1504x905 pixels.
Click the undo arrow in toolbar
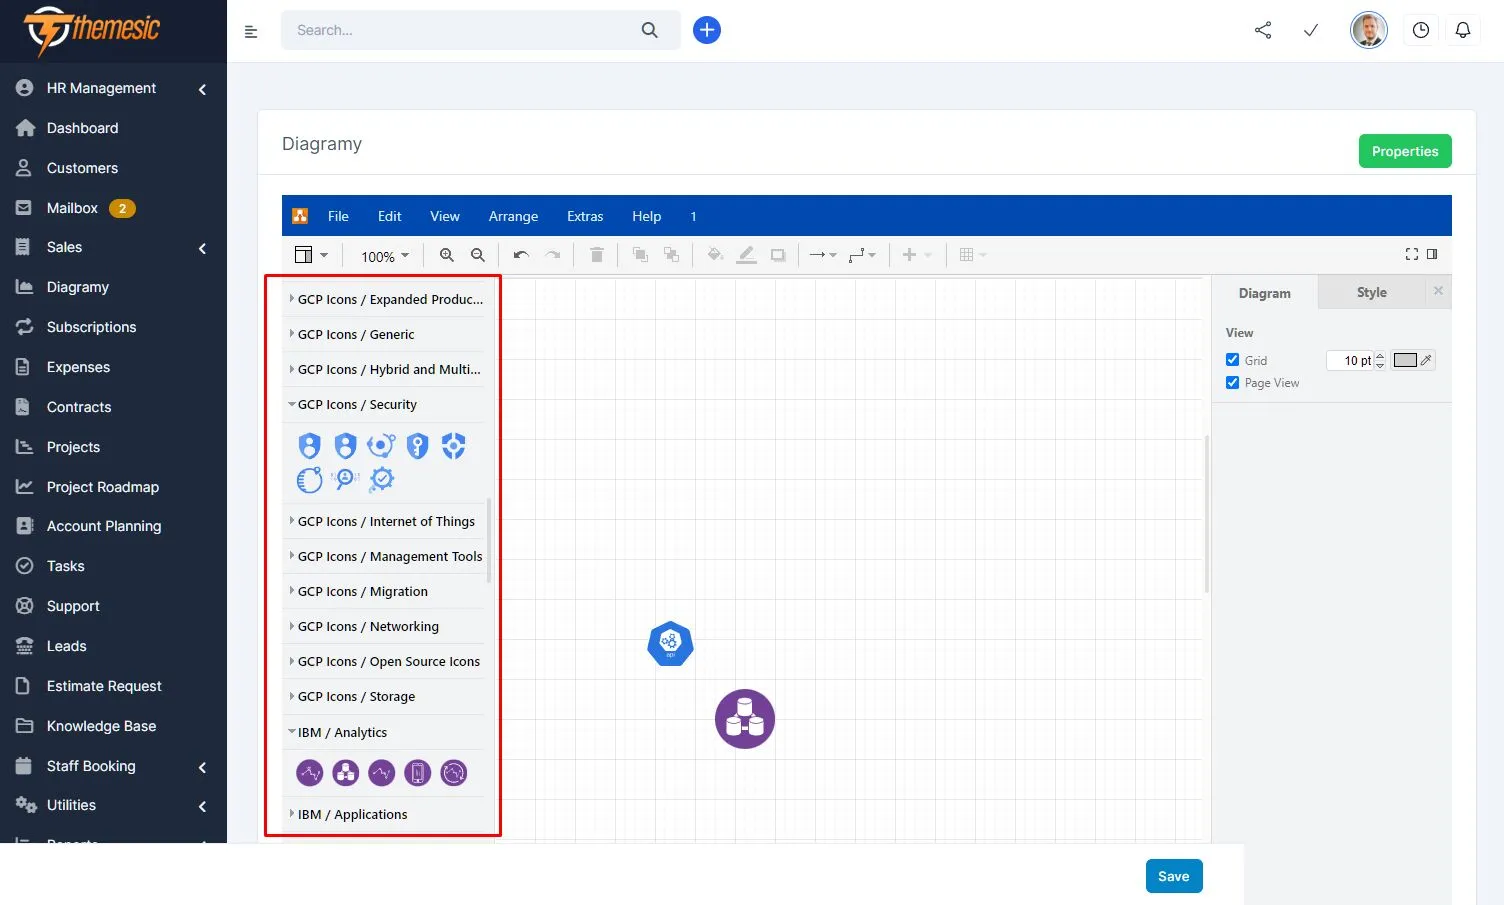click(x=521, y=255)
